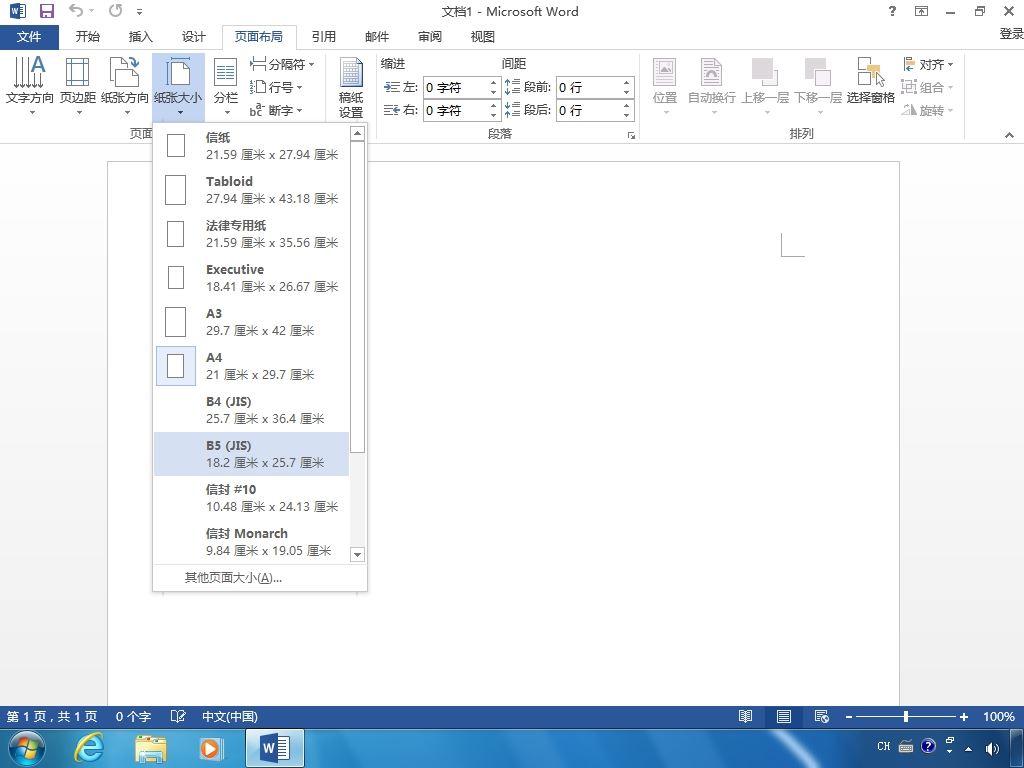This screenshot has width=1024, height=768.
Task: Click the Position (位置) icon
Action: tap(664, 72)
